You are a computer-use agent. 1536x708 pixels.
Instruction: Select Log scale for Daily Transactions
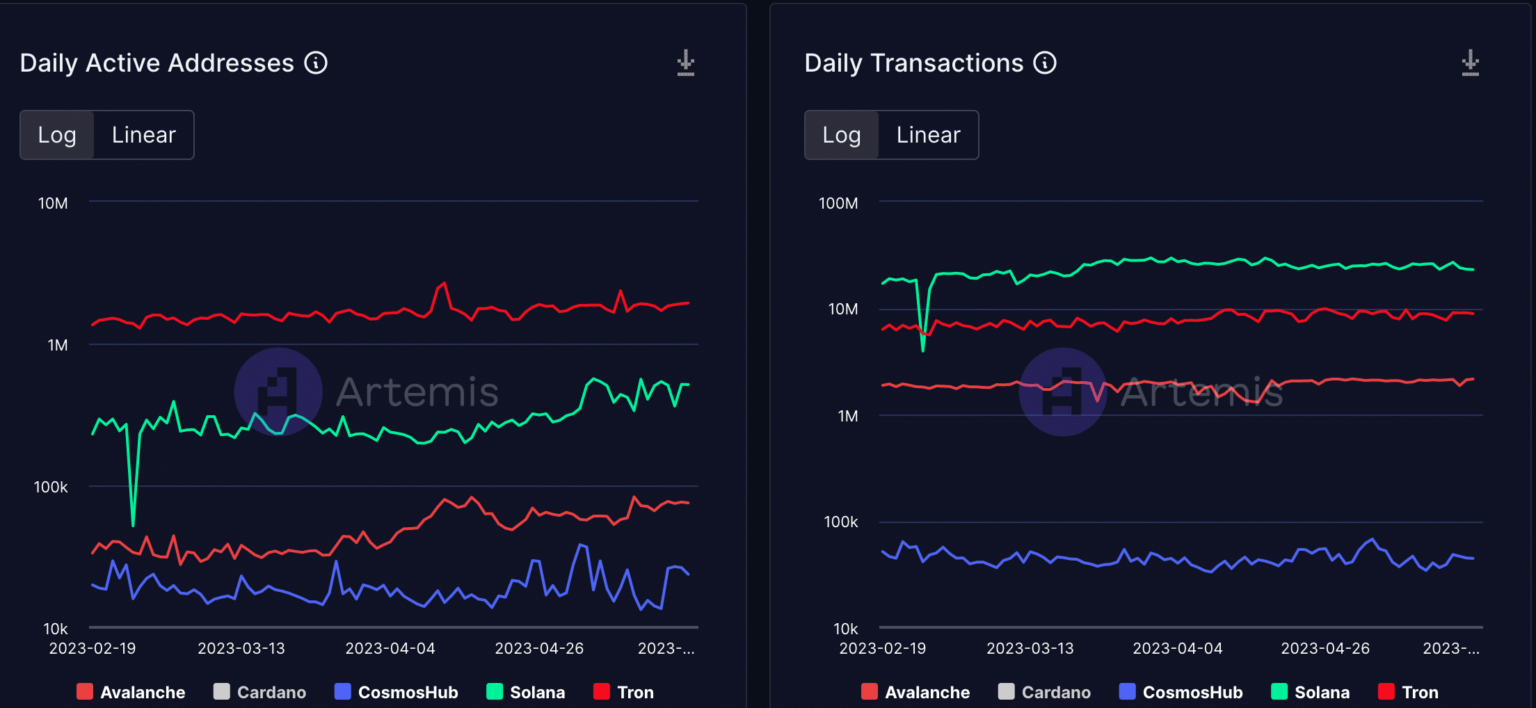pos(841,135)
